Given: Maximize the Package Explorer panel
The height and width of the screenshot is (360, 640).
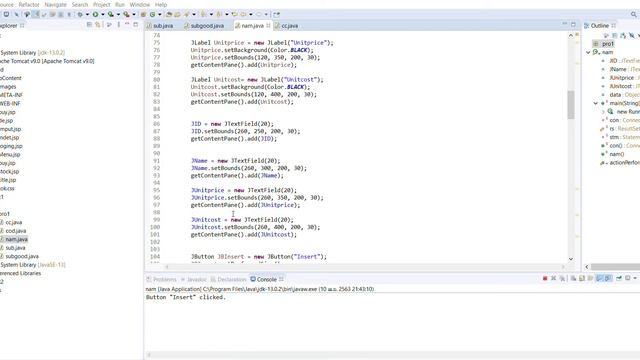Looking at the screenshot, I should 136,25.
